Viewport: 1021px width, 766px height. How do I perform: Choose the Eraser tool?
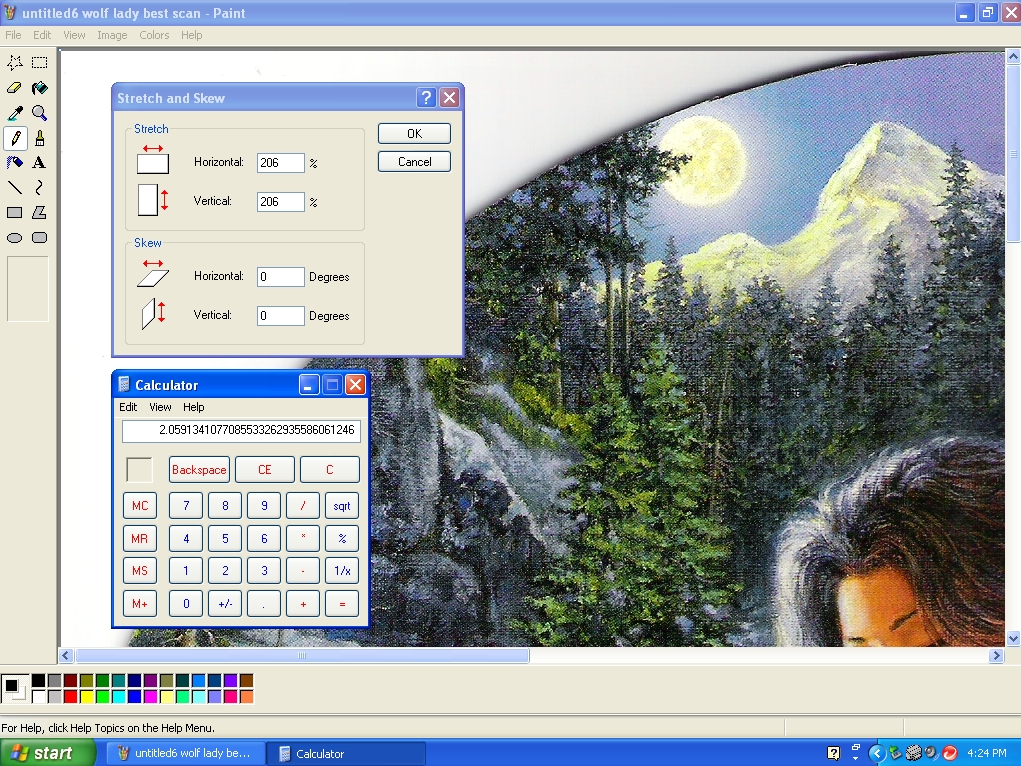15,88
